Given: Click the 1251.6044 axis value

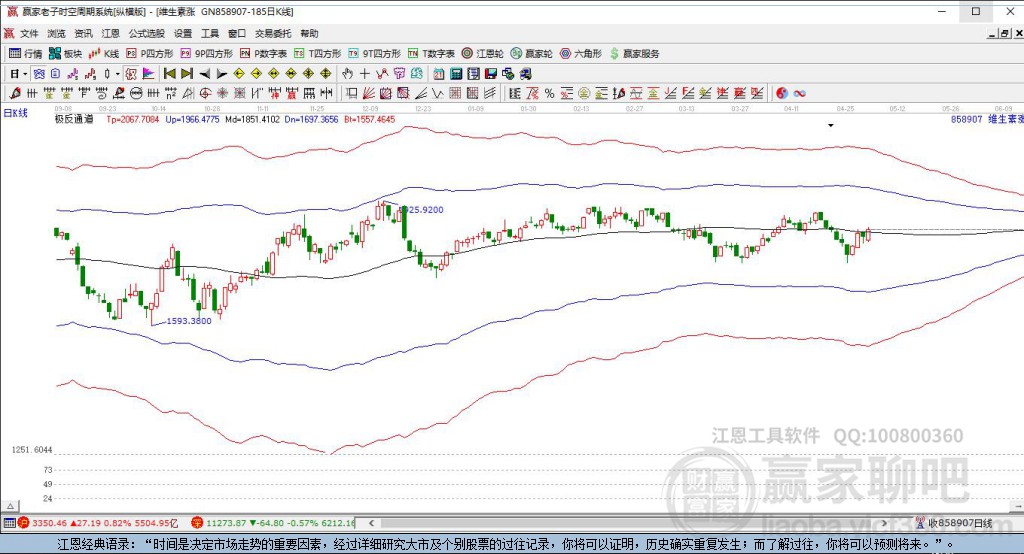Looking at the screenshot, I should point(32,450).
